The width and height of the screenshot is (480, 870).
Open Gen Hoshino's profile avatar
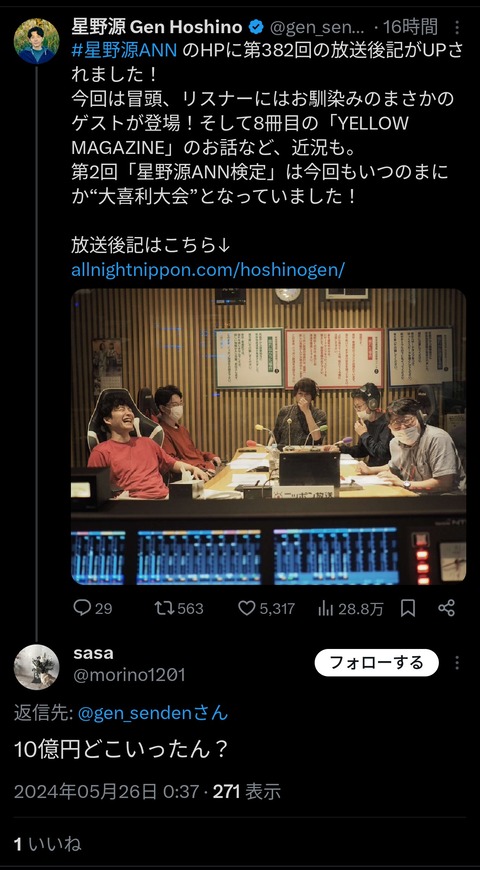tap(37, 41)
